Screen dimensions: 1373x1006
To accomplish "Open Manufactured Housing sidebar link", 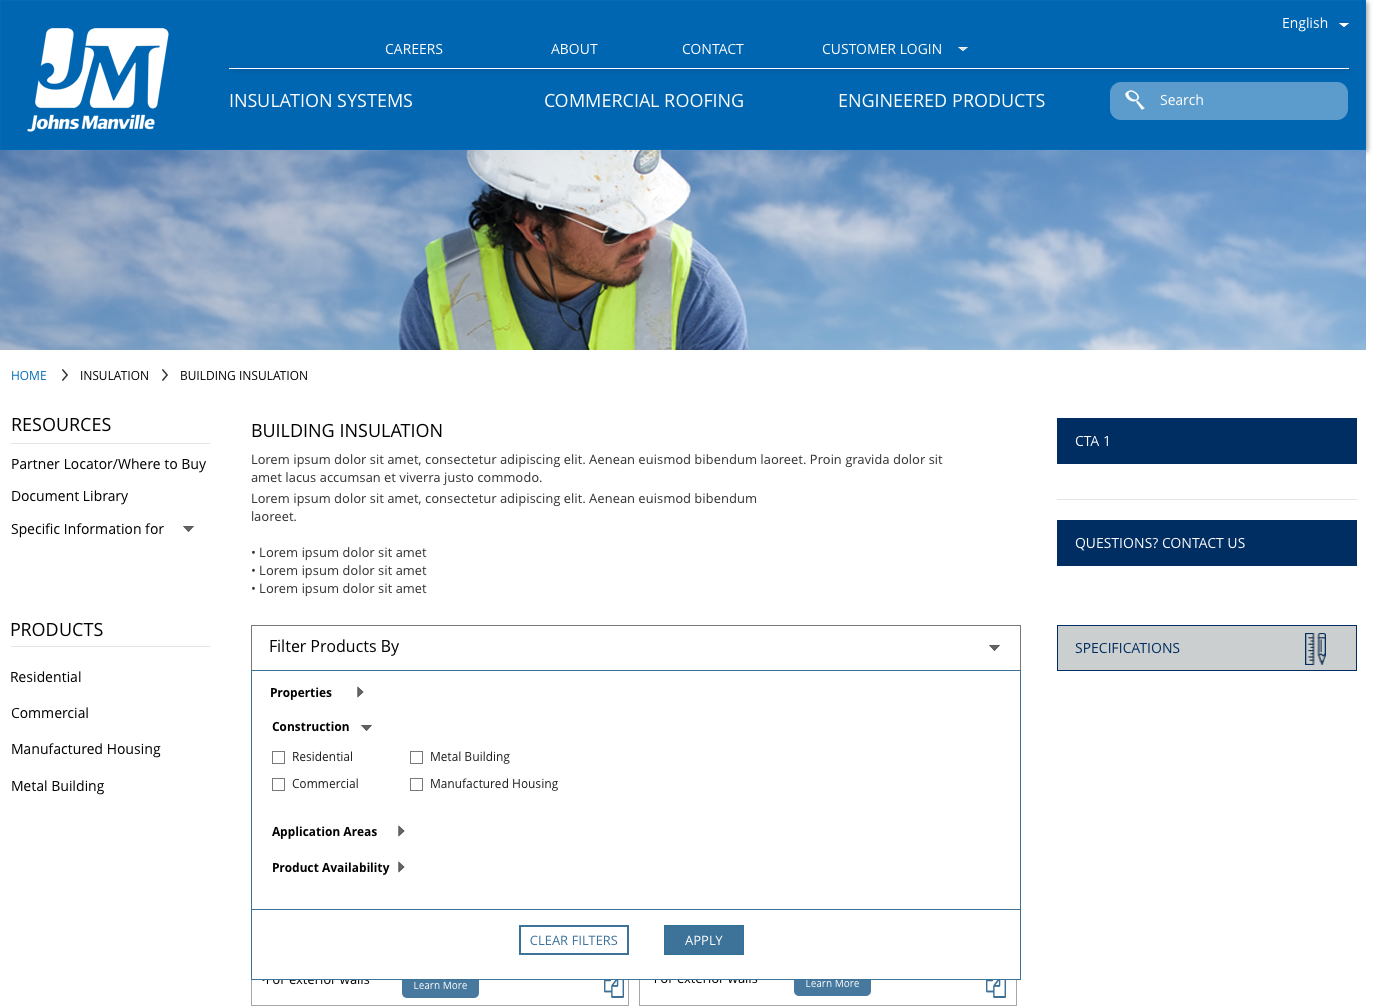I will 86,749.
